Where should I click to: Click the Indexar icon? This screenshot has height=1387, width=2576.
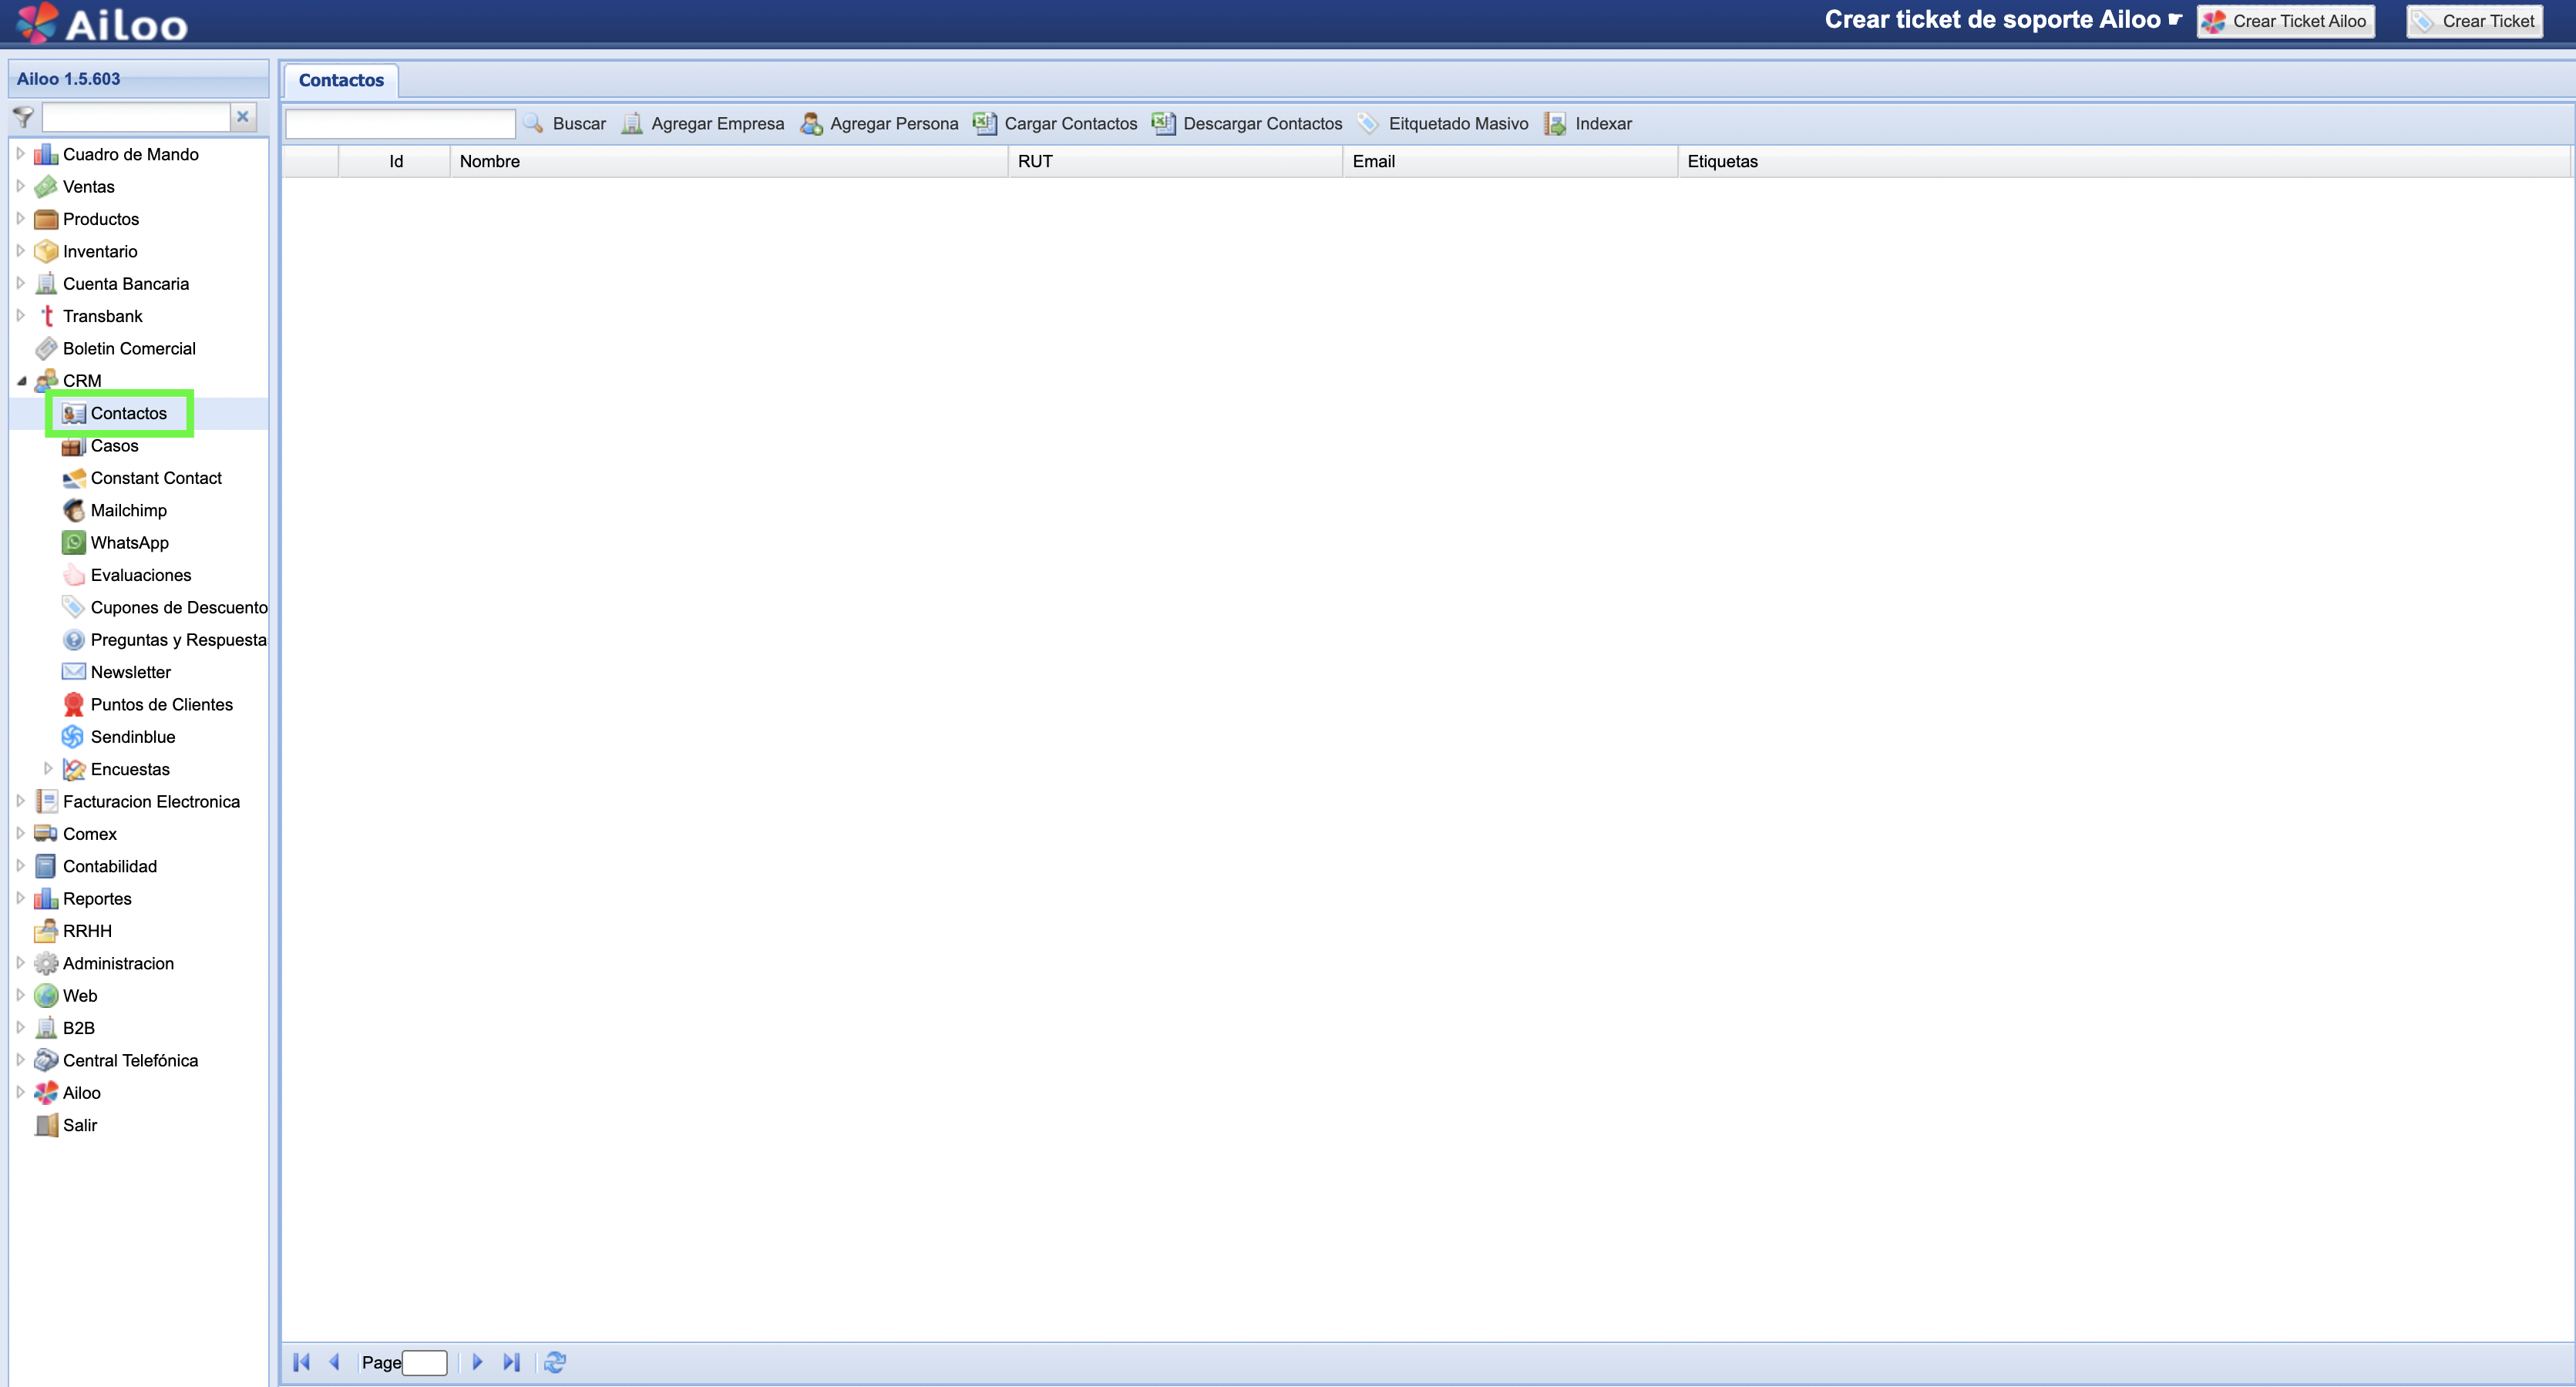pyautogui.click(x=1555, y=124)
